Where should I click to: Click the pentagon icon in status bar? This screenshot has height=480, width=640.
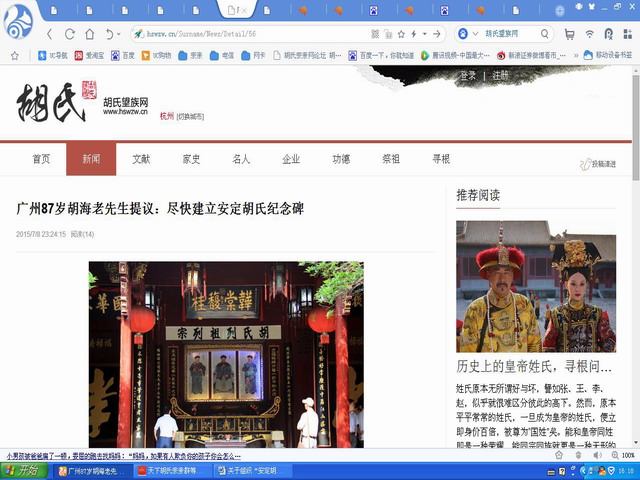559,456
